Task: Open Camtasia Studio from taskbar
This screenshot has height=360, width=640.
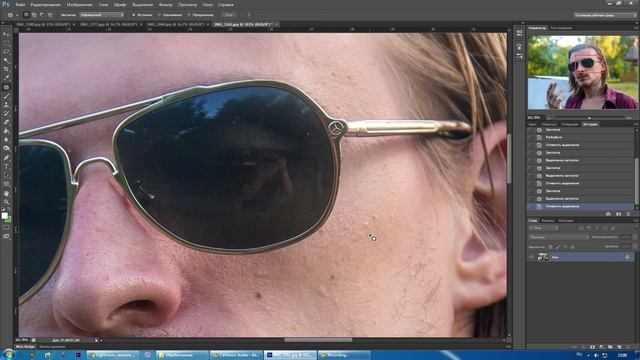Action: point(236,355)
